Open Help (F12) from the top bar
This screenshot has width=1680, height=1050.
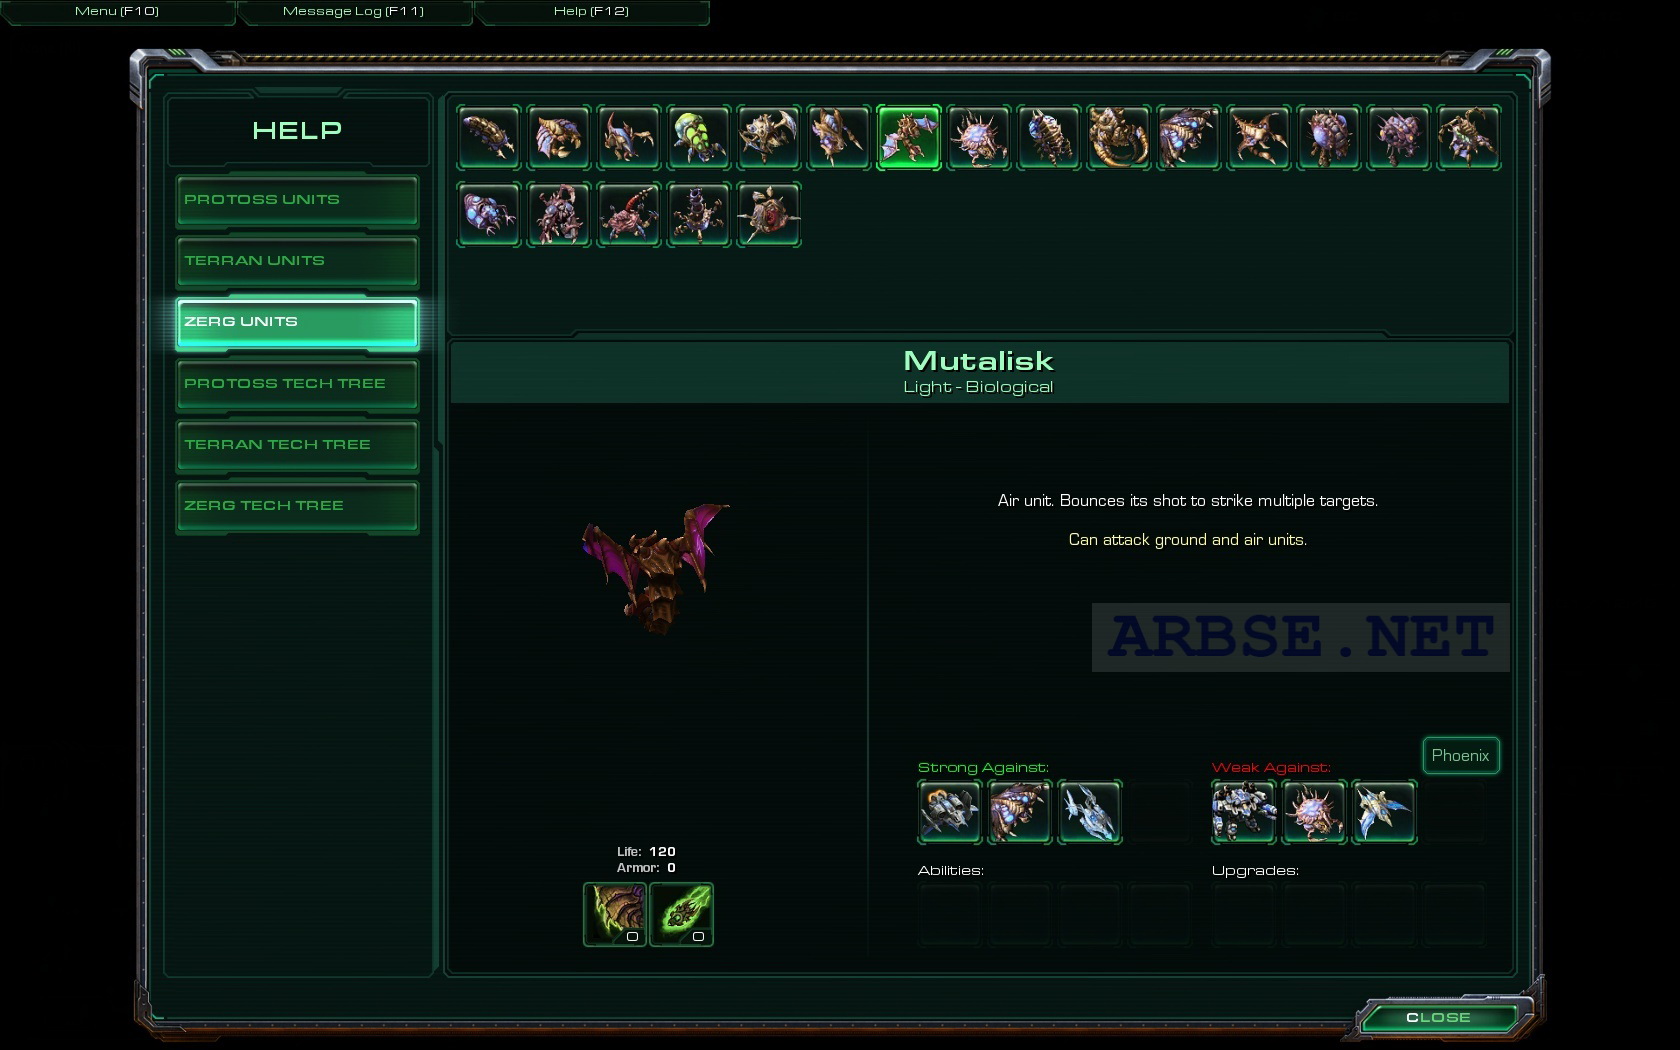pyautogui.click(x=591, y=11)
